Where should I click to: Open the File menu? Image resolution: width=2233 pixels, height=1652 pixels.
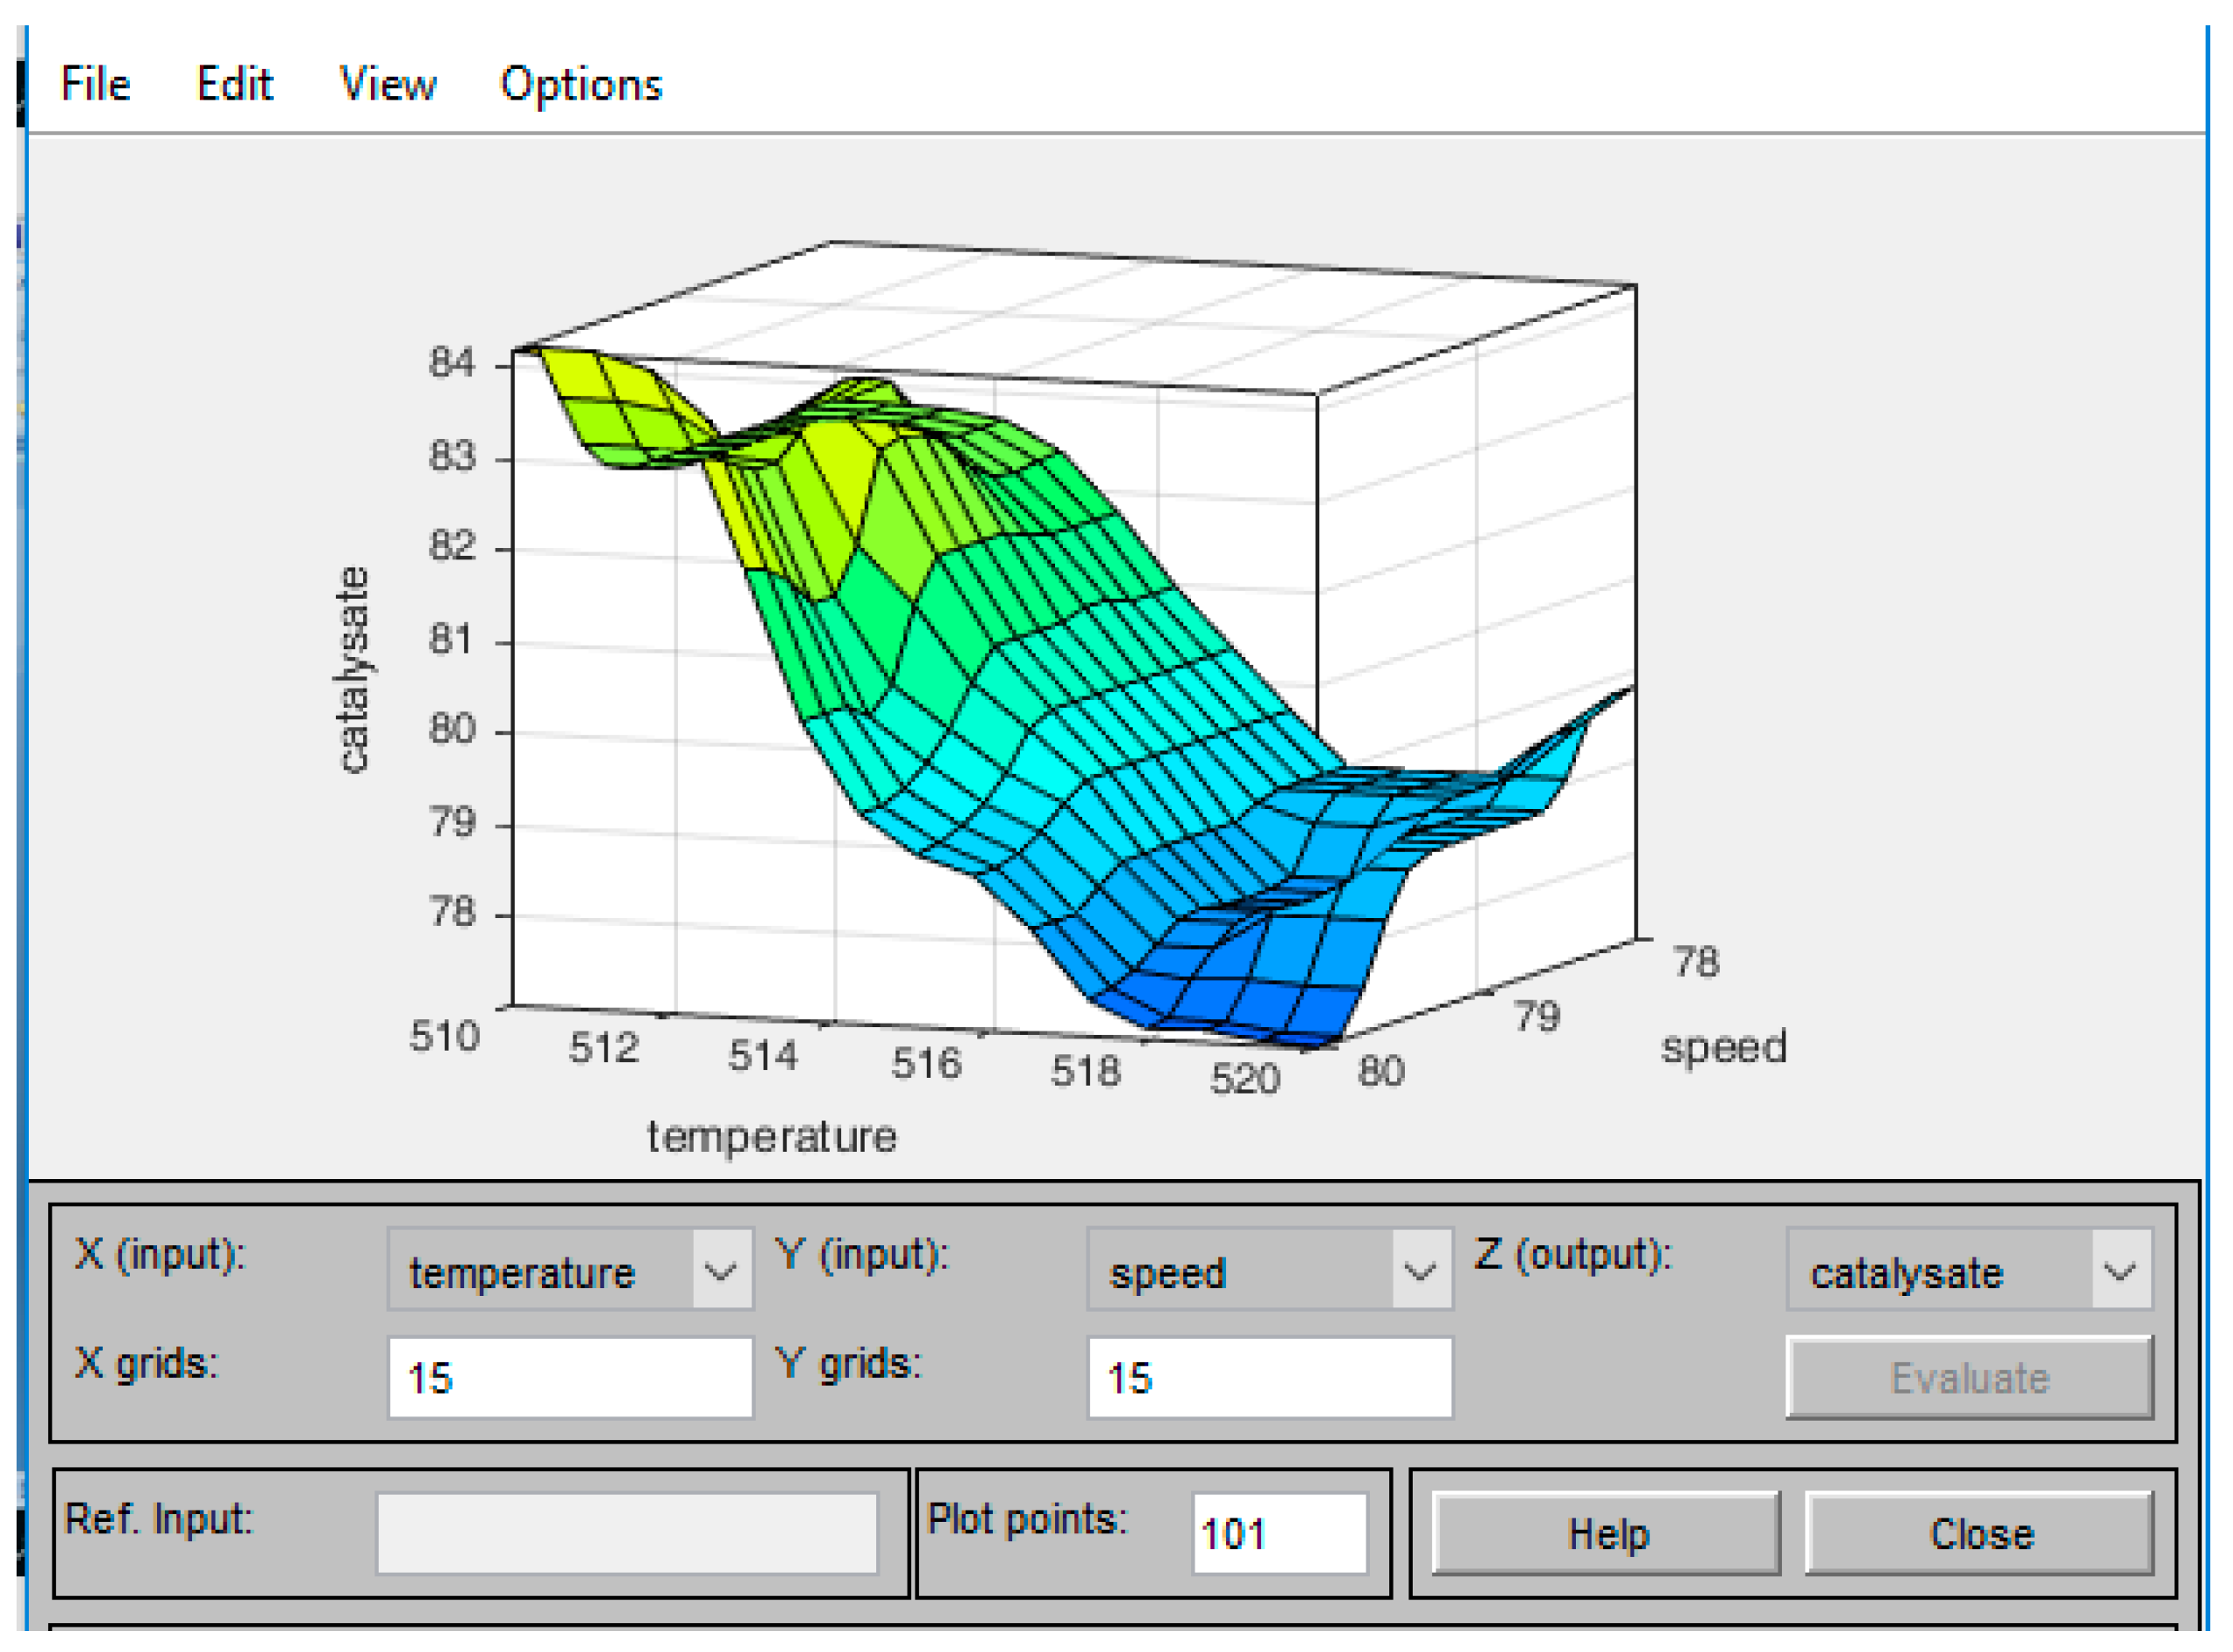click(95, 84)
